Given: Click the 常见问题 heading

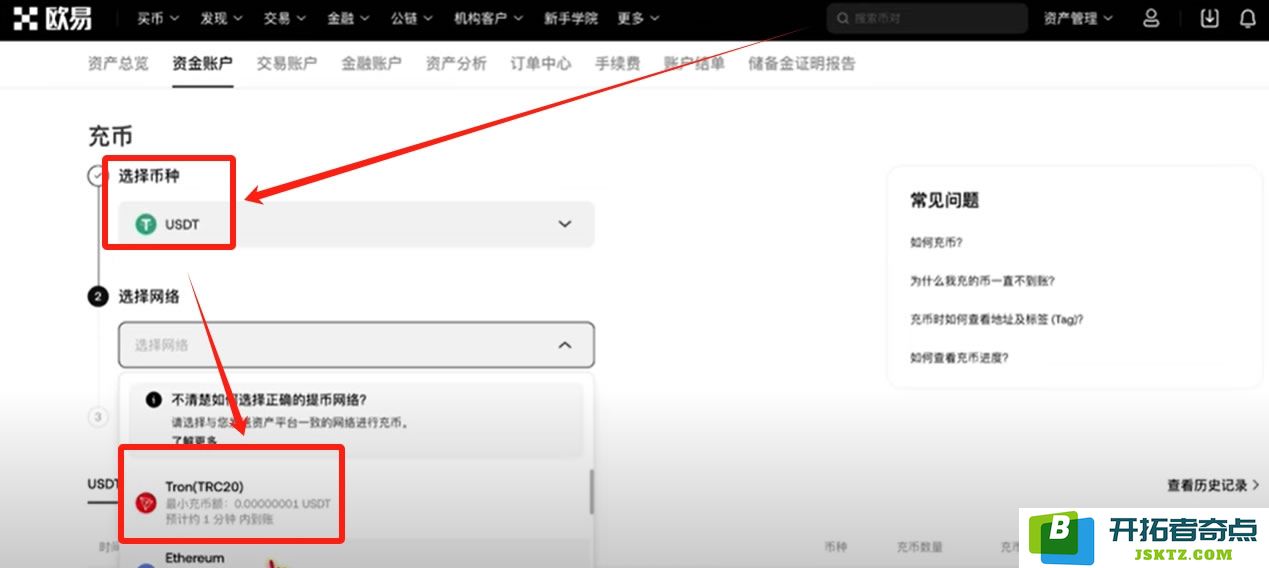Looking at the screenshot, I should [944, 200].
